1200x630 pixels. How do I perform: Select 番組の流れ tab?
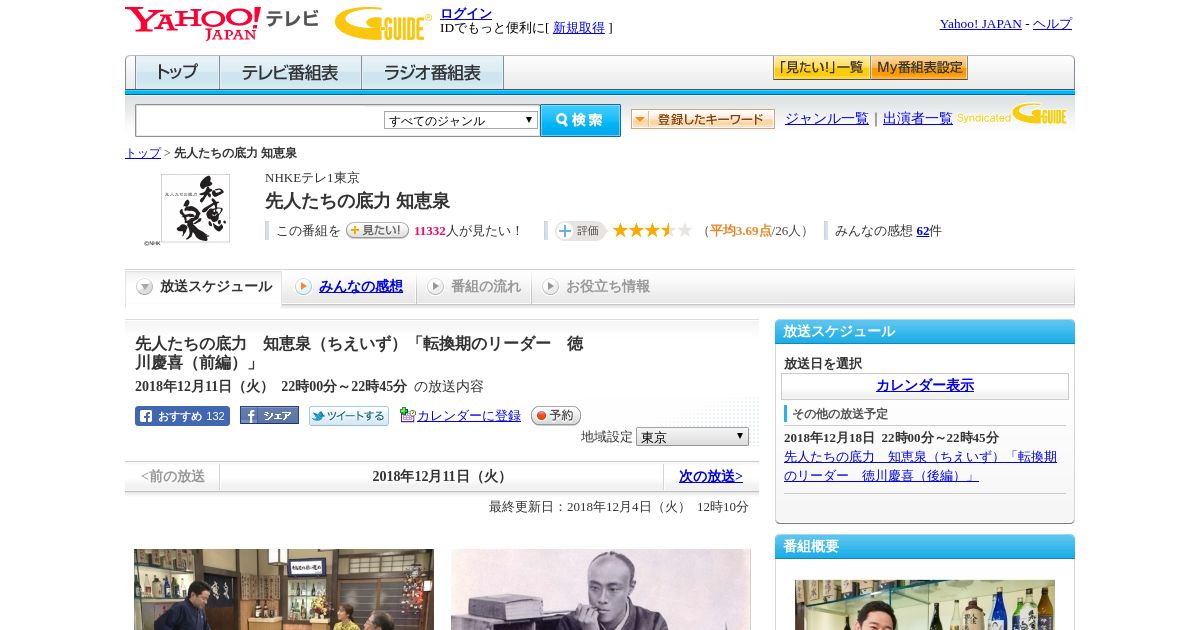[x=474, y=287]
